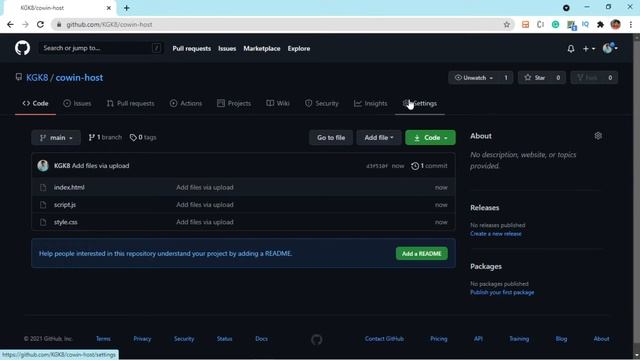Screen dimensions: 640x360
Task: Click the footer GitHub logo
Action: pyautogui.click(x=316, y=339)
